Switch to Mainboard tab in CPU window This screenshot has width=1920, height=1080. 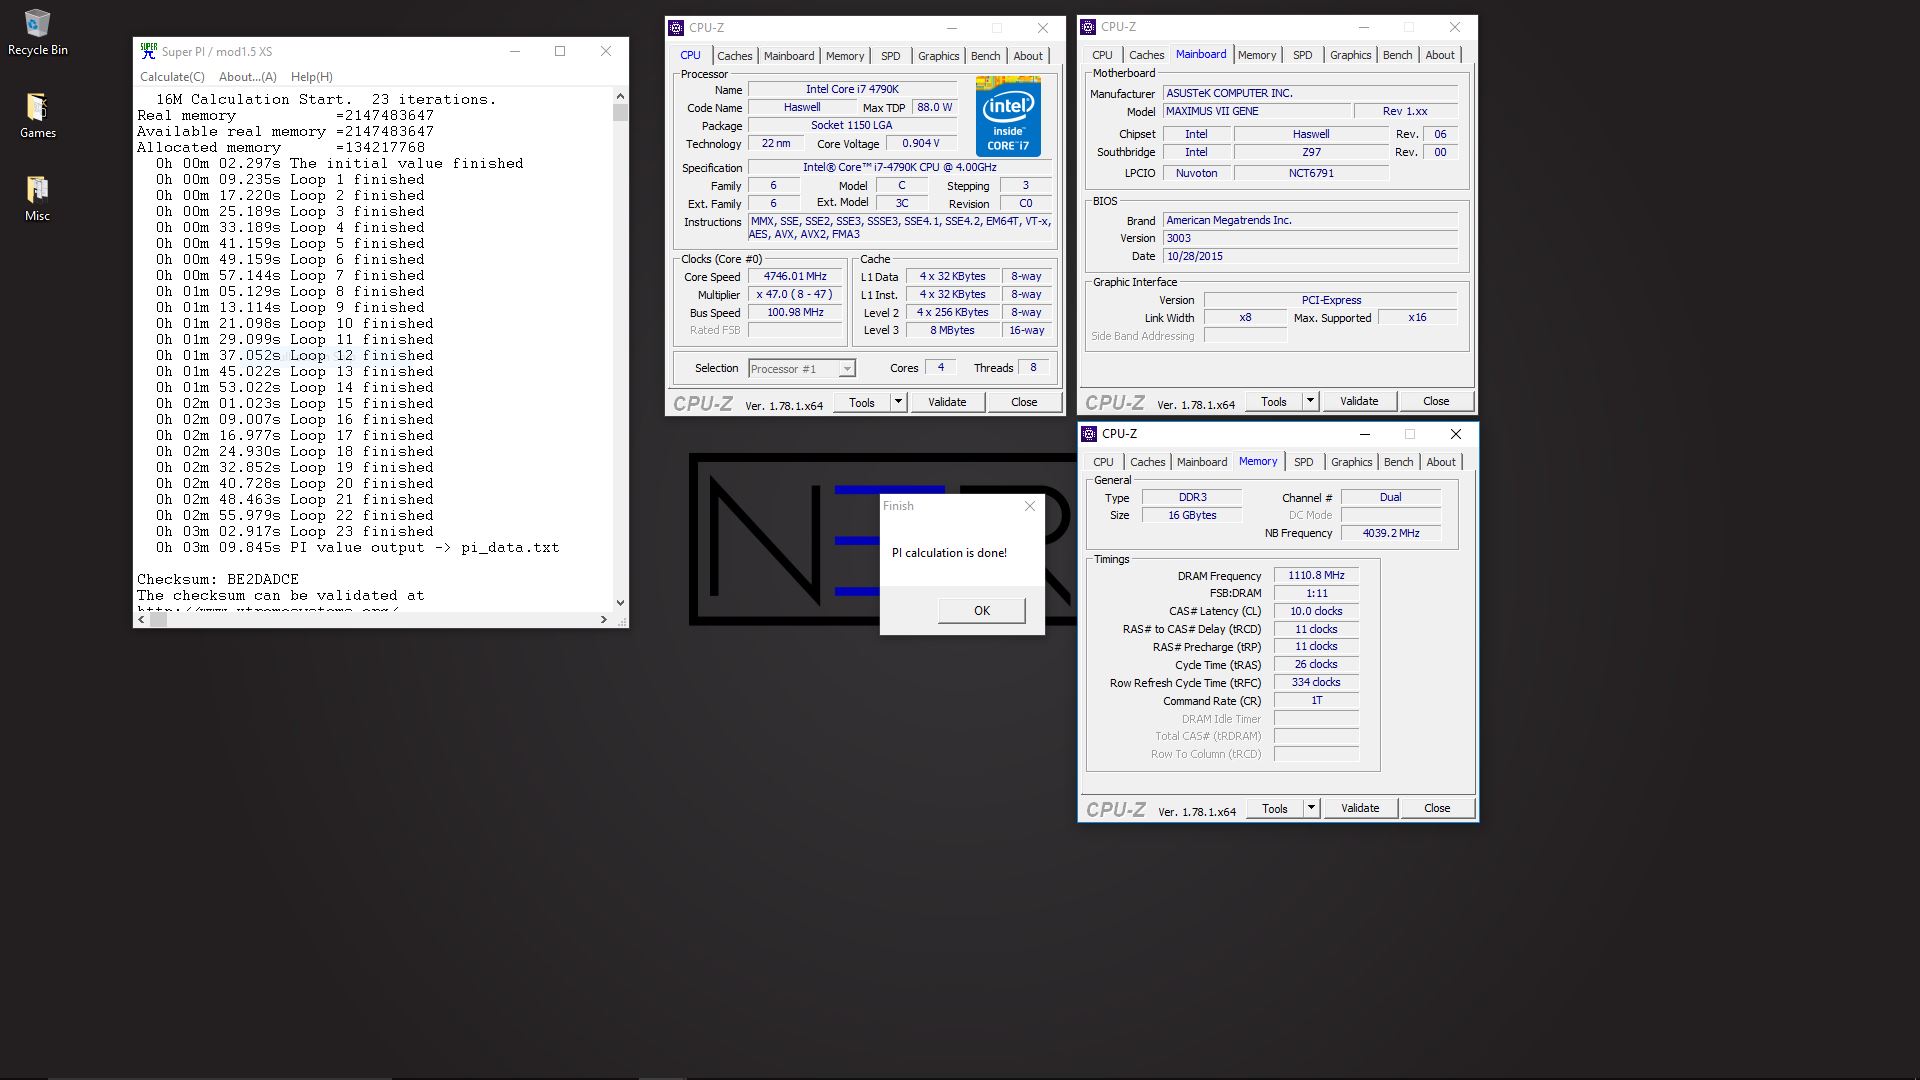coord(789,56)
